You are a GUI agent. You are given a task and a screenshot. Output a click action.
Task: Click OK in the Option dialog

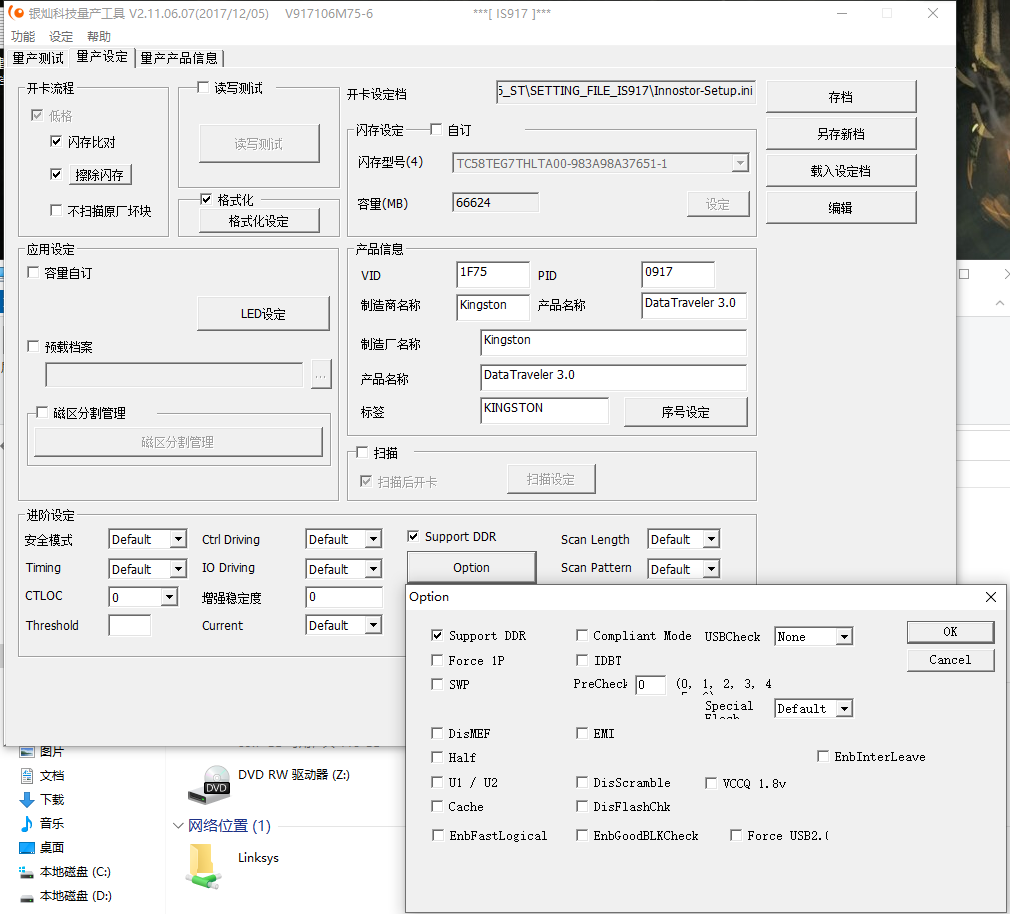click(950, 632)
